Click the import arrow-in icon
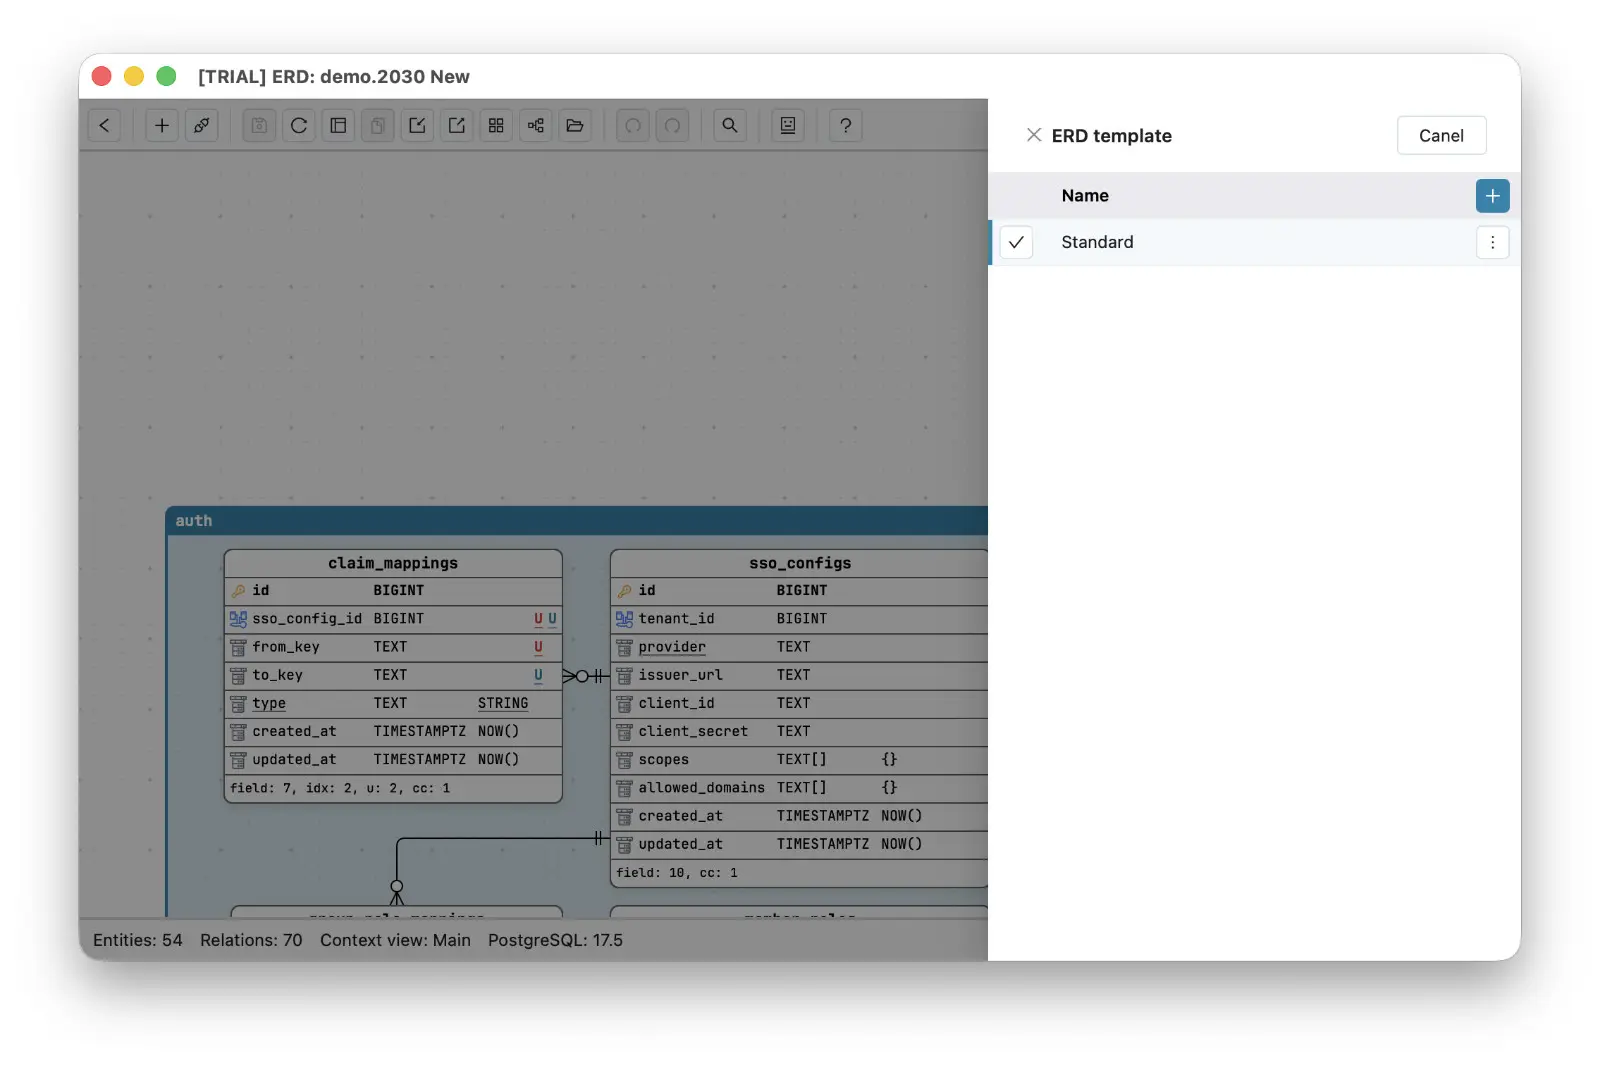The image size is (1600, 1065). tap(417, 126)
